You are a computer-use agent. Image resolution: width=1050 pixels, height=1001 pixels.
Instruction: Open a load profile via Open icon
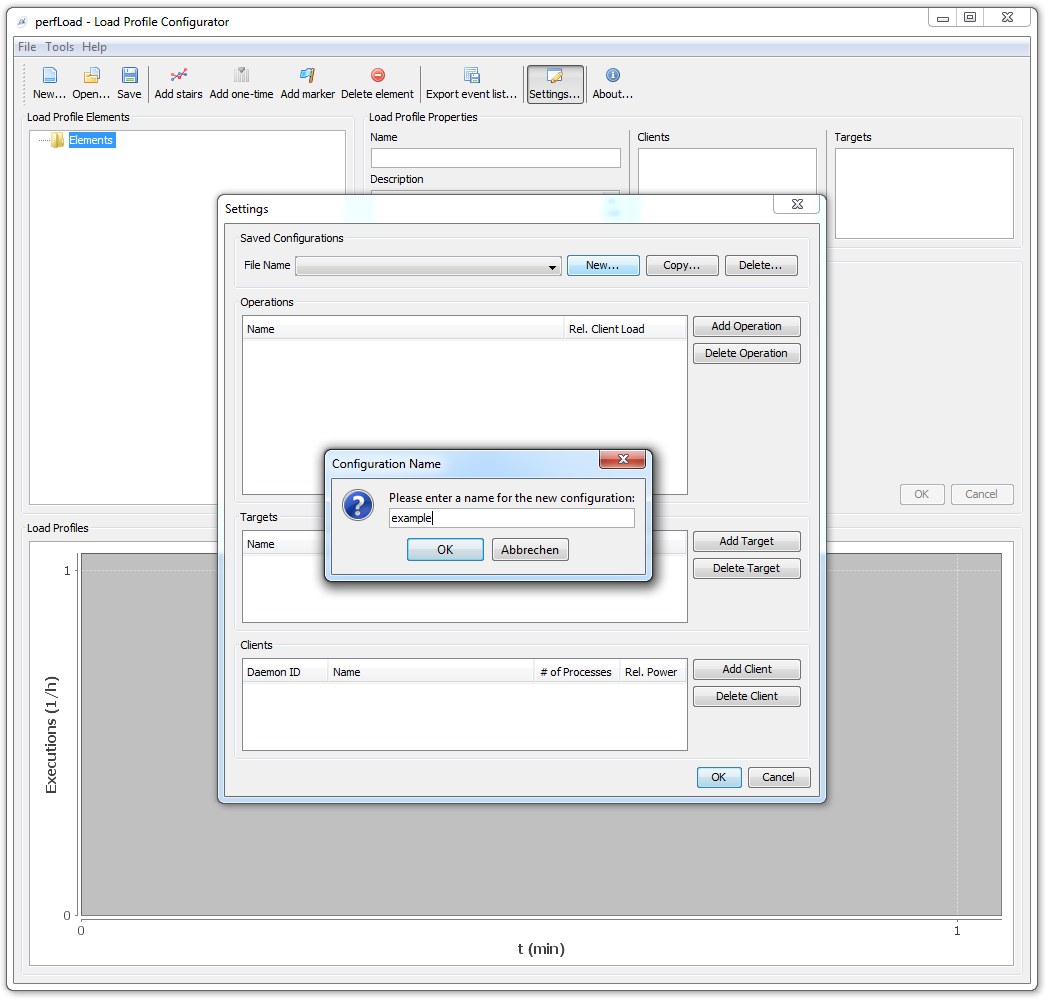coord(91,83)
